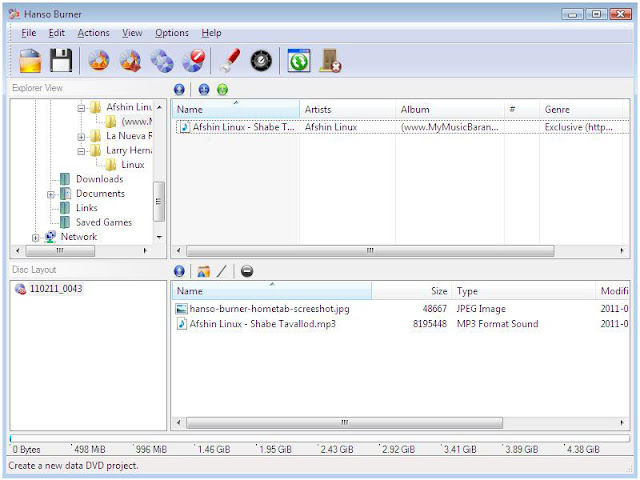Click the disc capacity progress bar
This screenshot has width=640, height=480.
click(x=320, y=438)
